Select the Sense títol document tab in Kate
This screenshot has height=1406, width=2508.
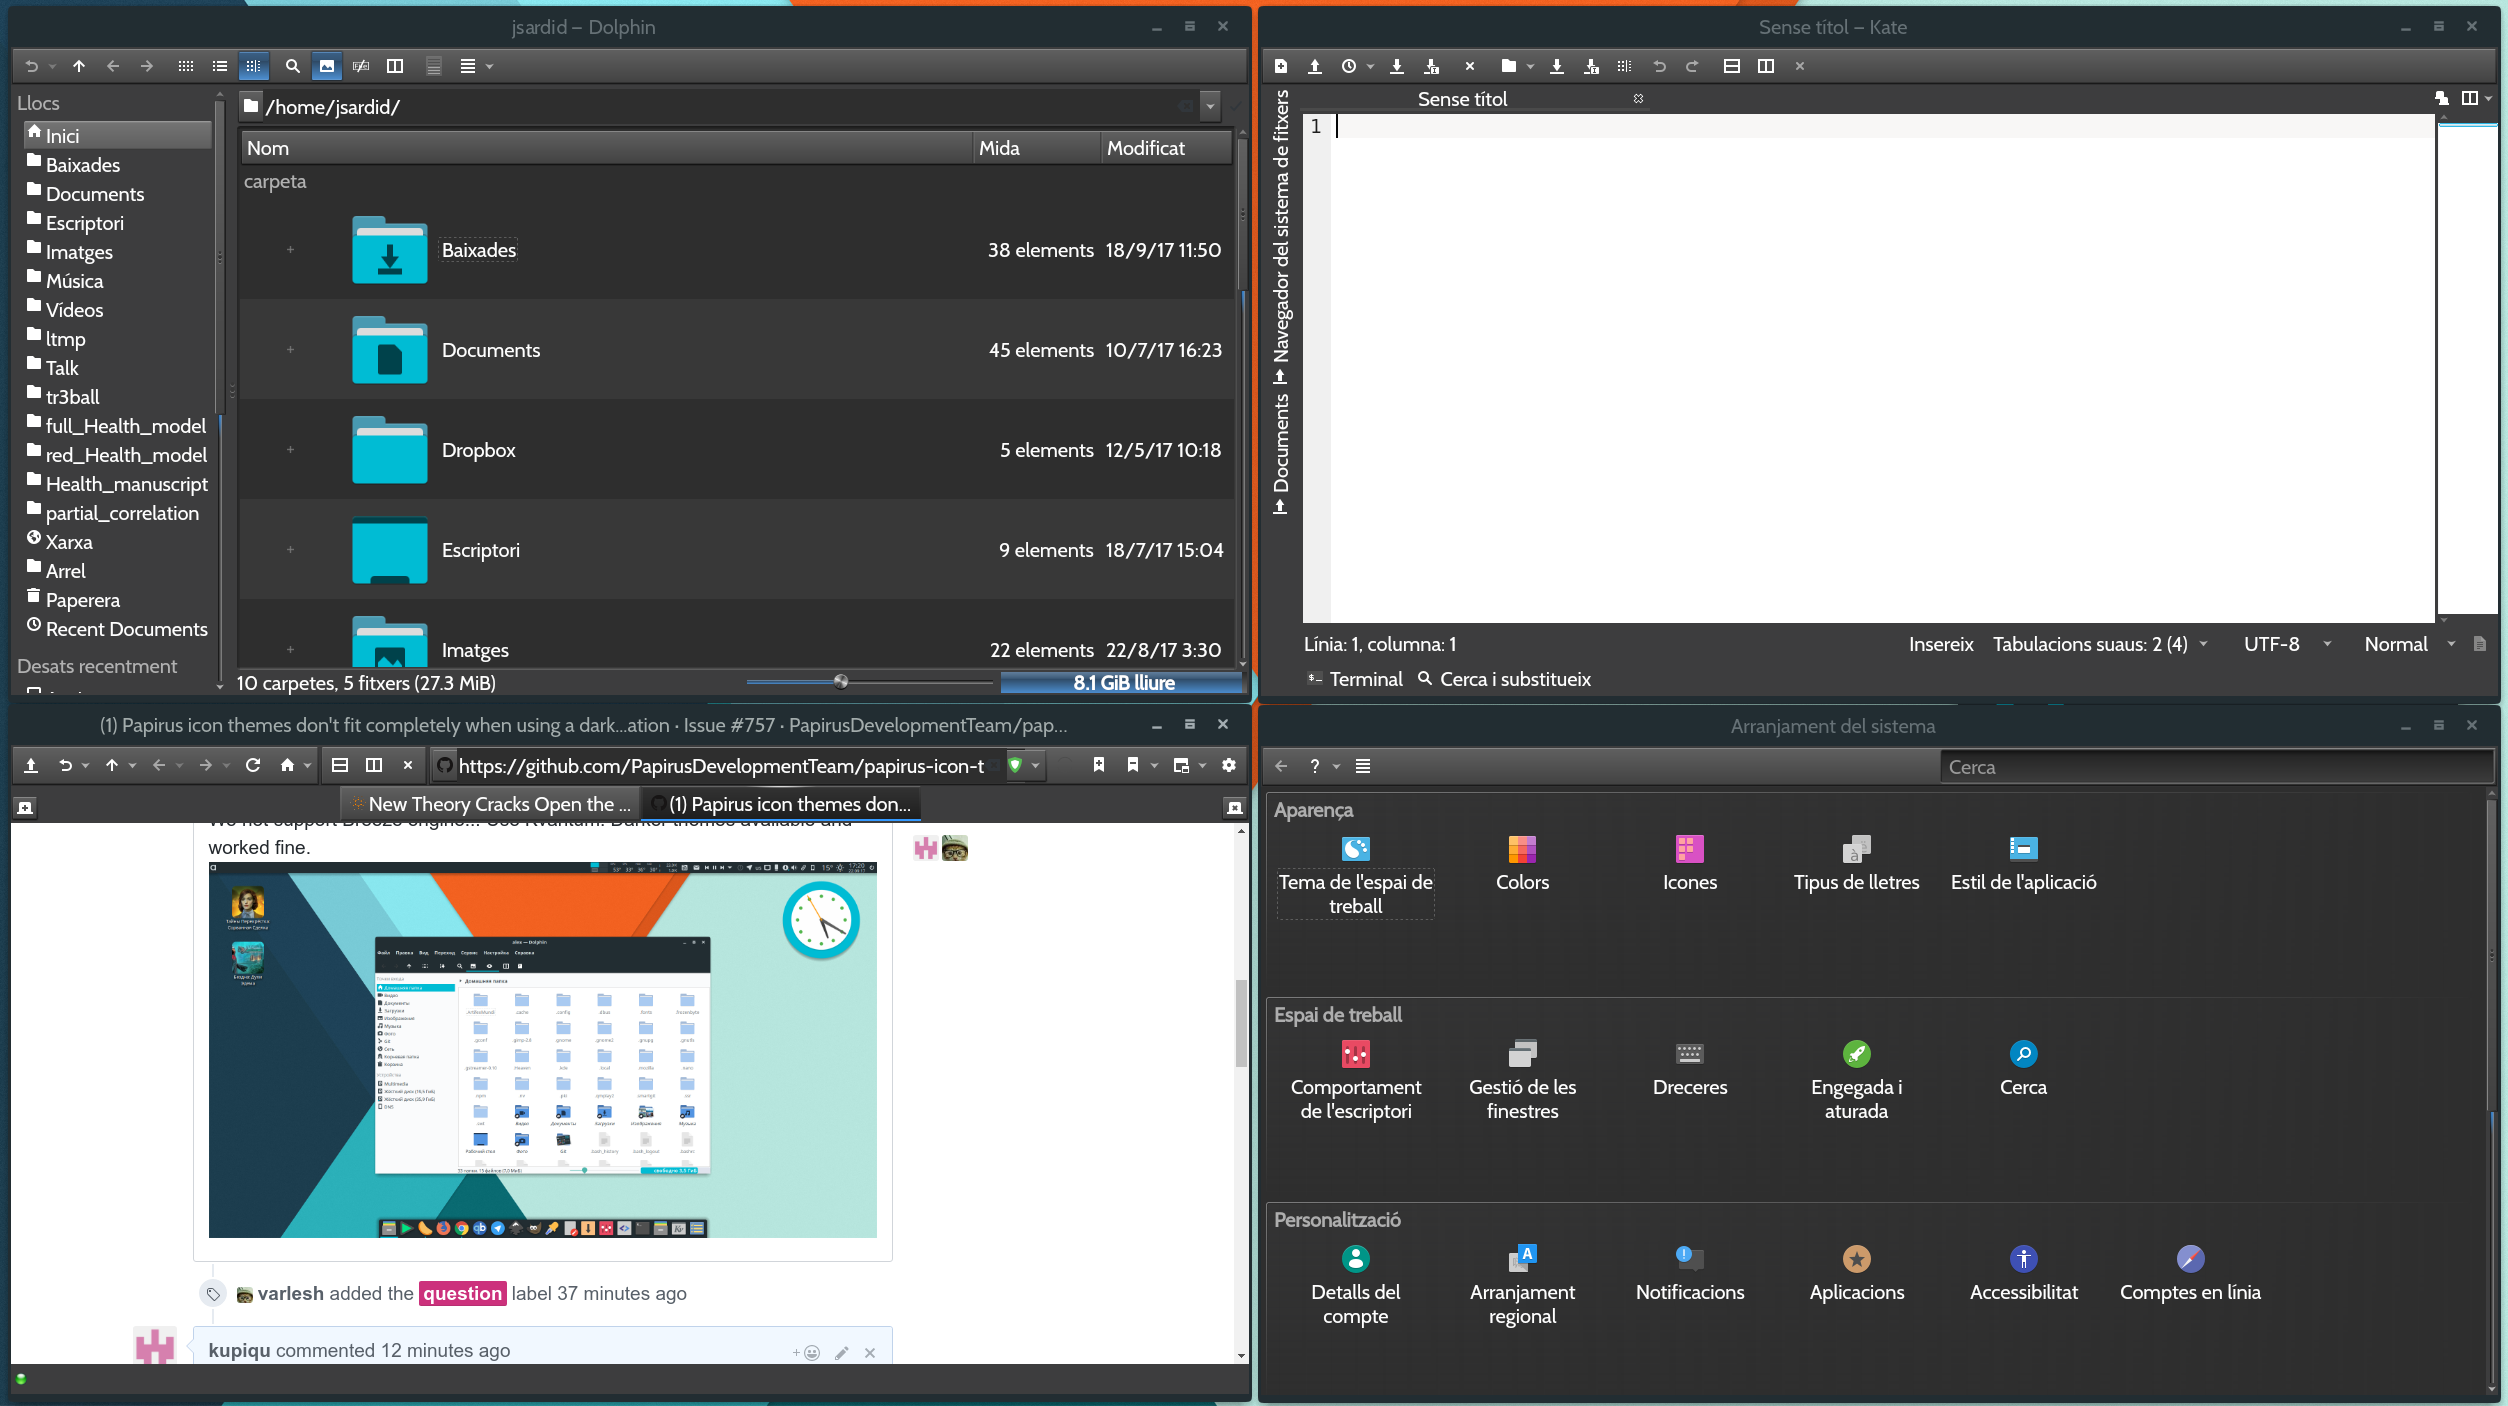click(1463, 98)
